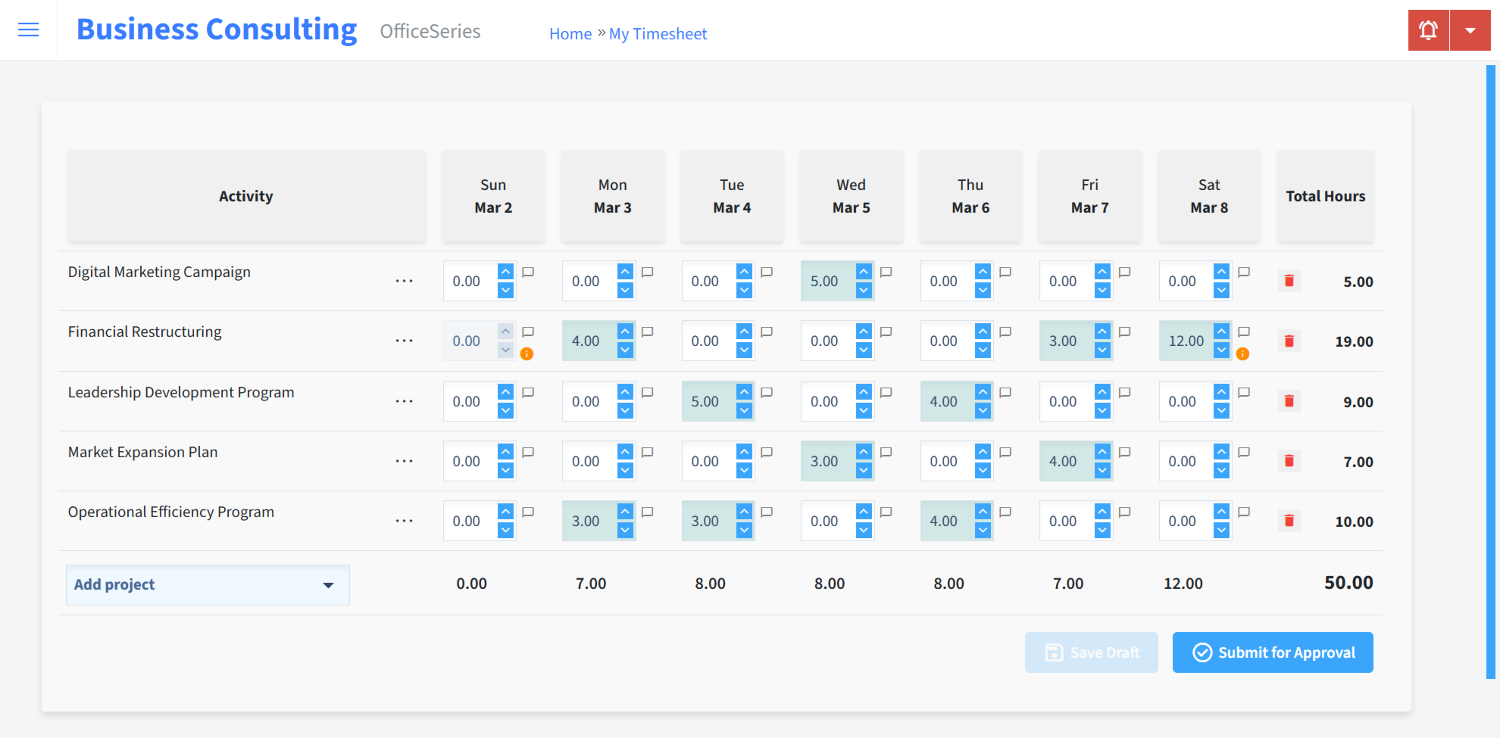Open the notifications bell icon

(1427, 30)
